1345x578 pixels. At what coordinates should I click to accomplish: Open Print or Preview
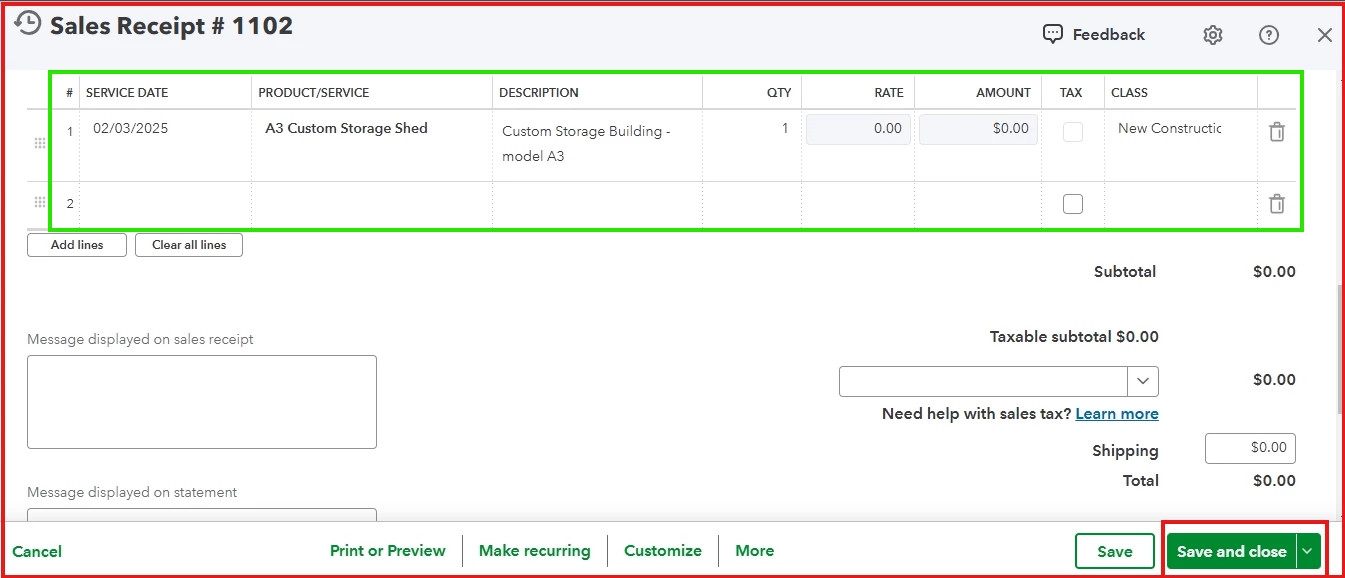(x=388, y=550)
